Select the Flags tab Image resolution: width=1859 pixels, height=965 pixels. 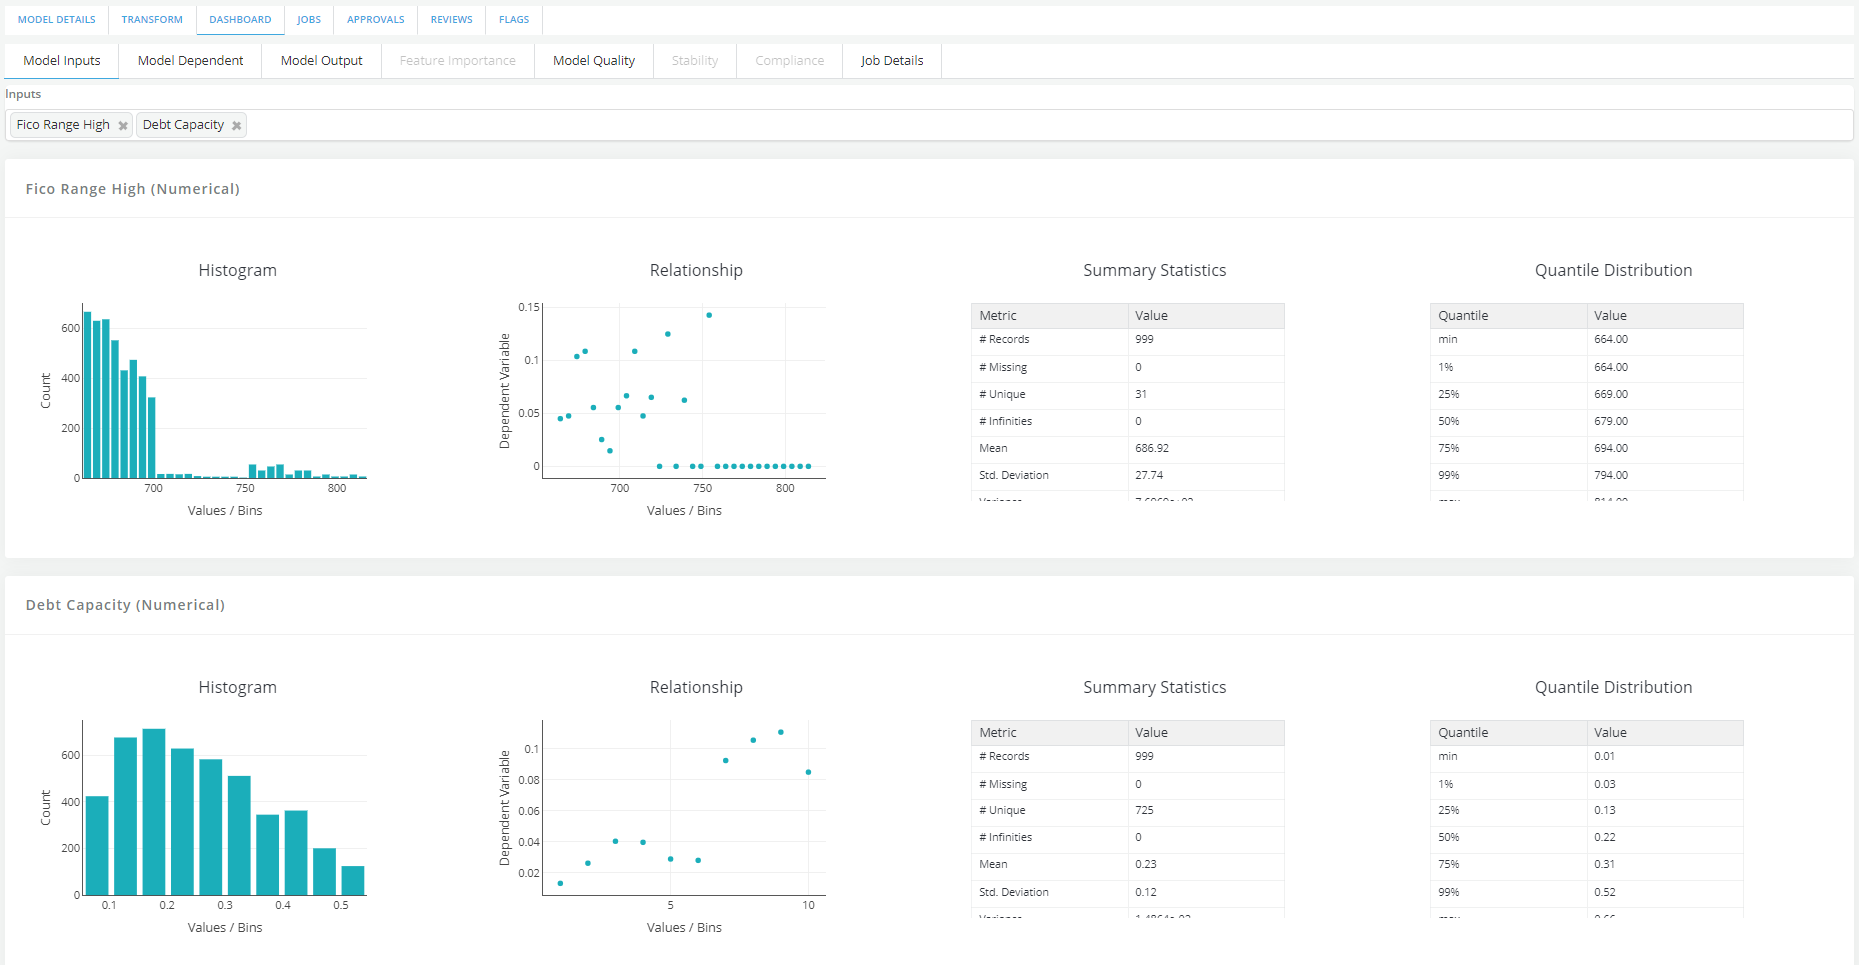514,20
